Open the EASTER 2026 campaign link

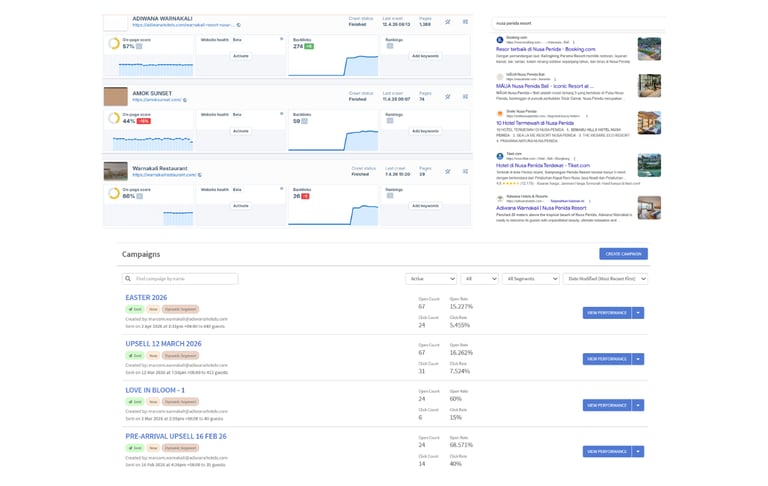click(146, 297)
